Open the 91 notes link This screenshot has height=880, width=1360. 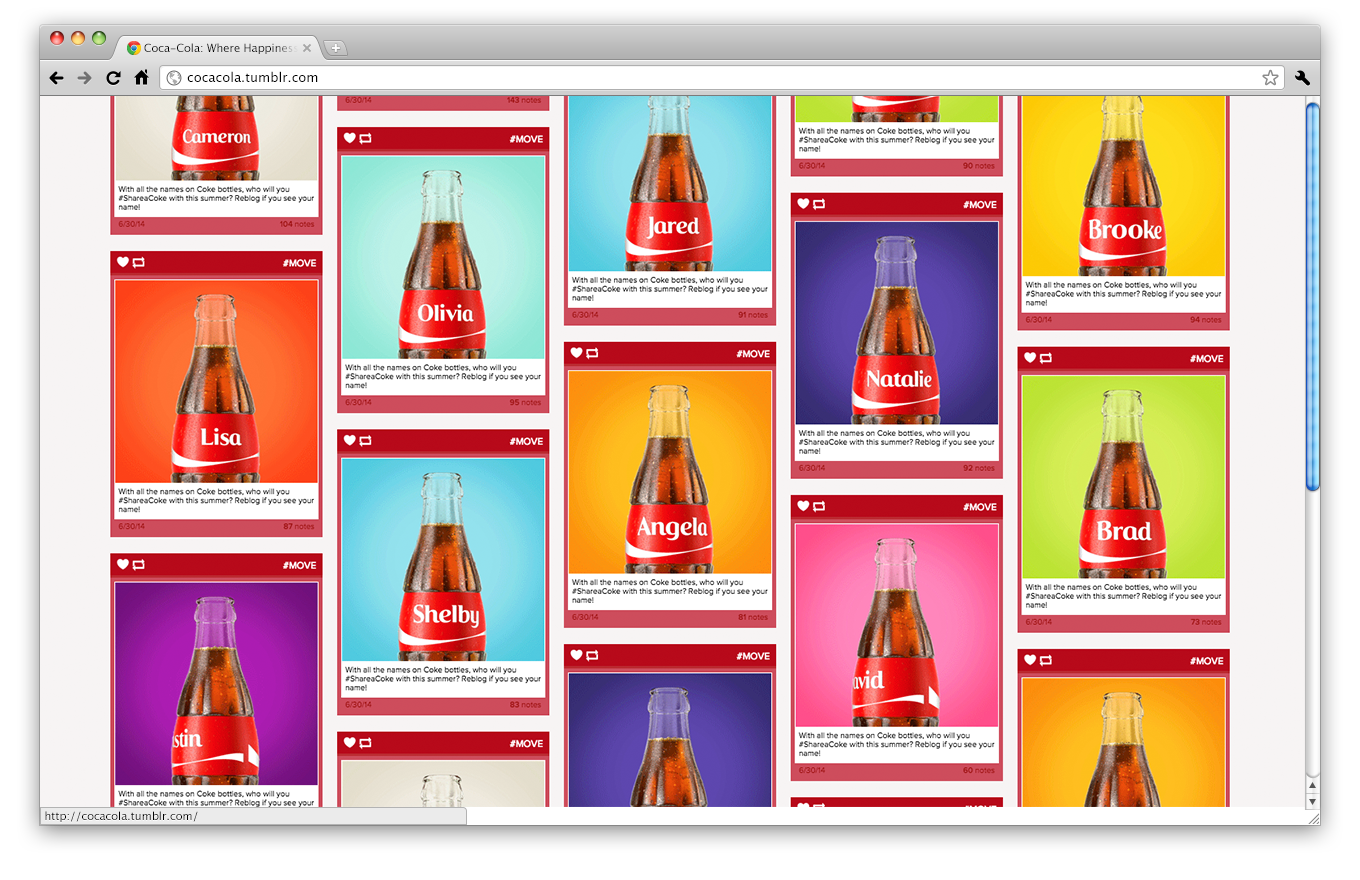tap(753, 315)
